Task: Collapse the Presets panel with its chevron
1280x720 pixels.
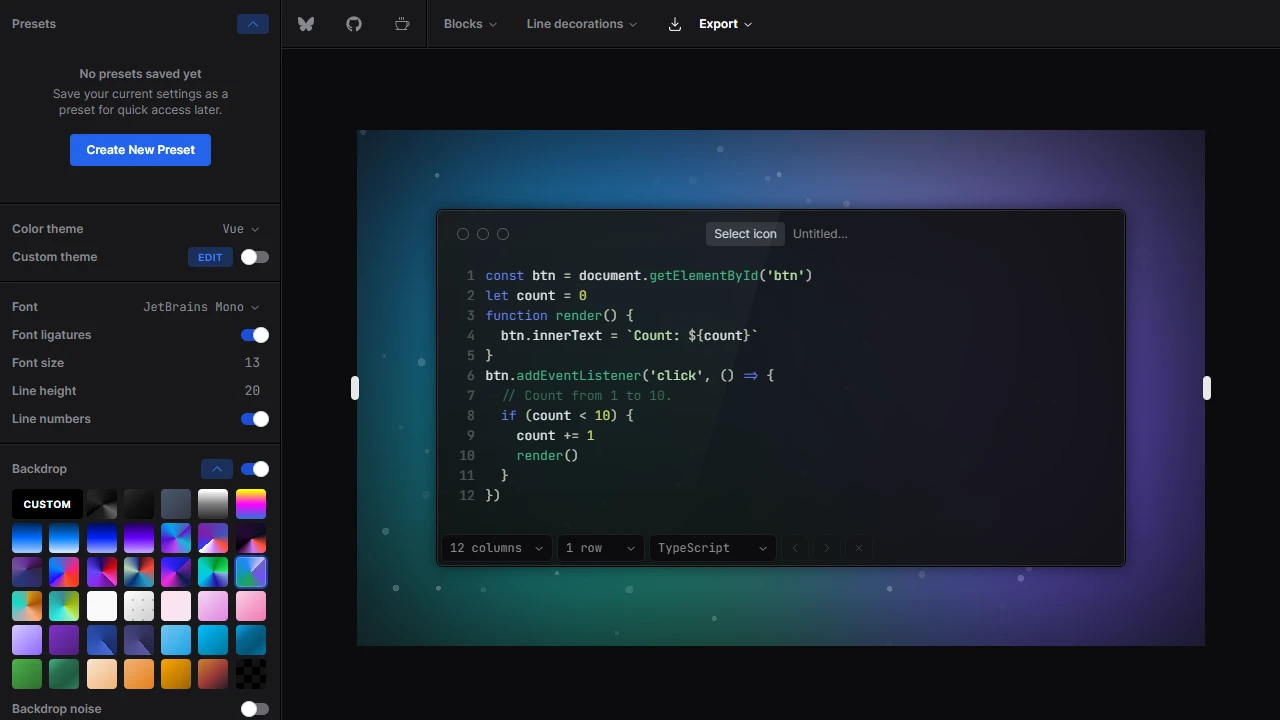Action: [252, 23]
